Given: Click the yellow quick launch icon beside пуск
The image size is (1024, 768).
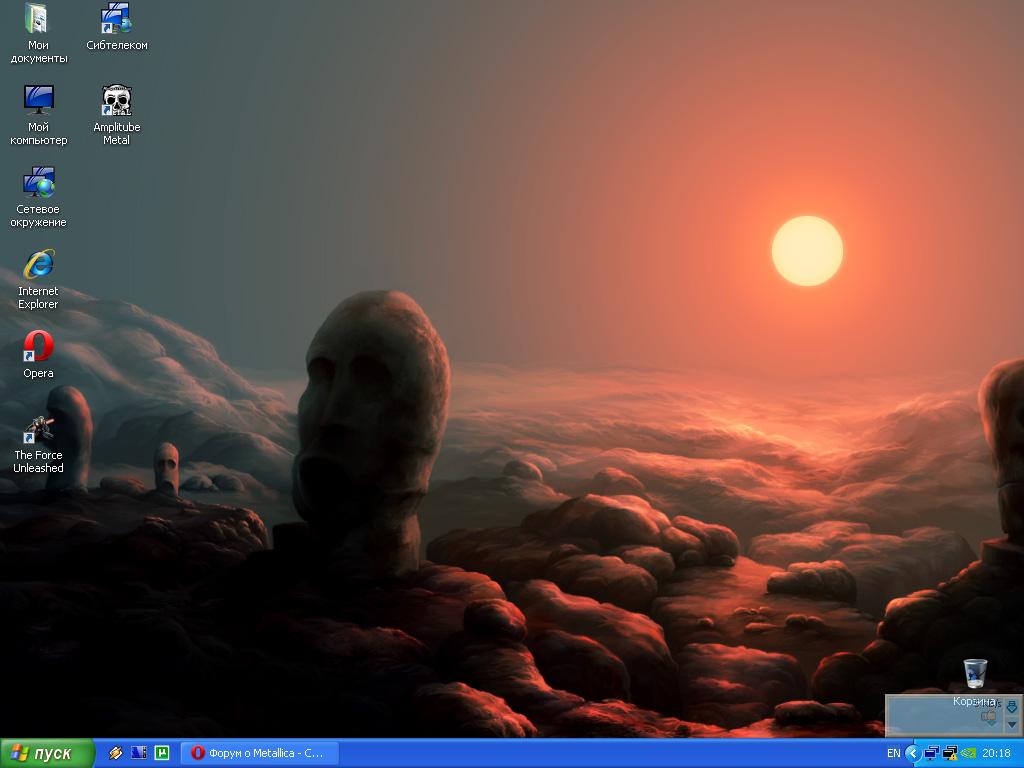Looking at the screenshot, I should click(116, 753).
